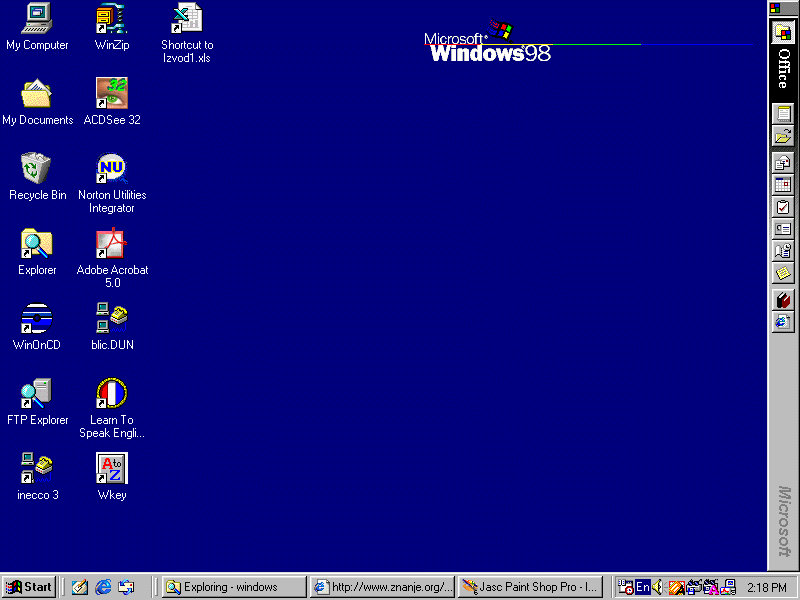Click the red-yellow striped tray icon

pos(677,588)
